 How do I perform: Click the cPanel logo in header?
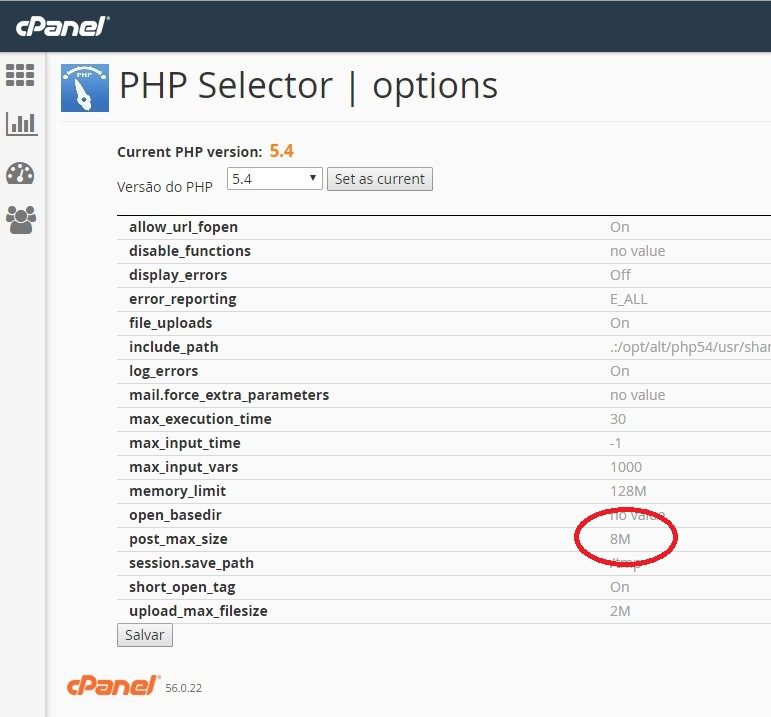coord(62,26)
